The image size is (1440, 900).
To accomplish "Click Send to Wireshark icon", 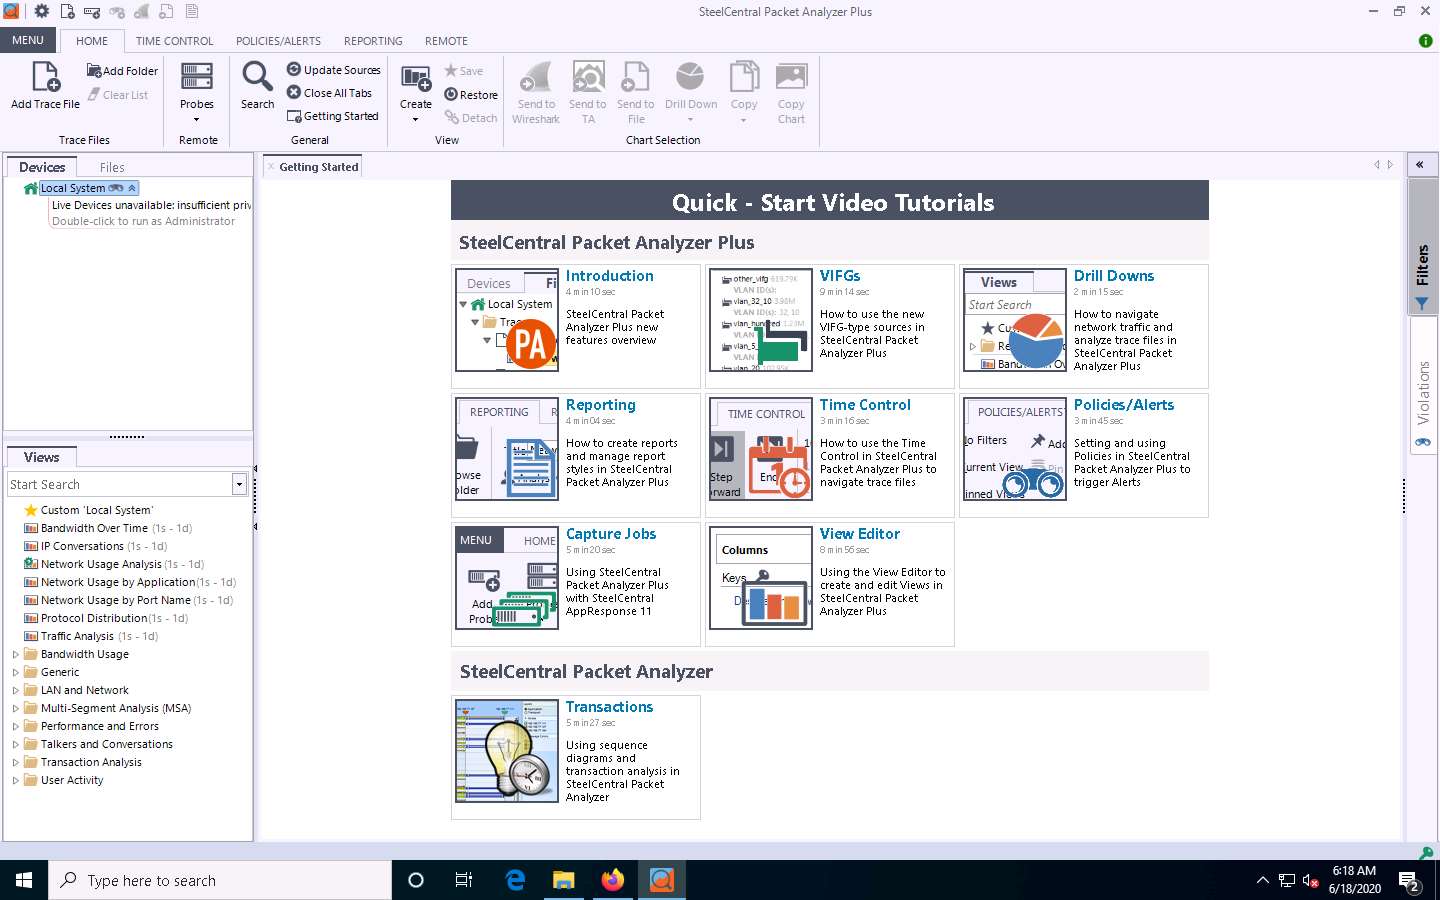I will [536, 77].
